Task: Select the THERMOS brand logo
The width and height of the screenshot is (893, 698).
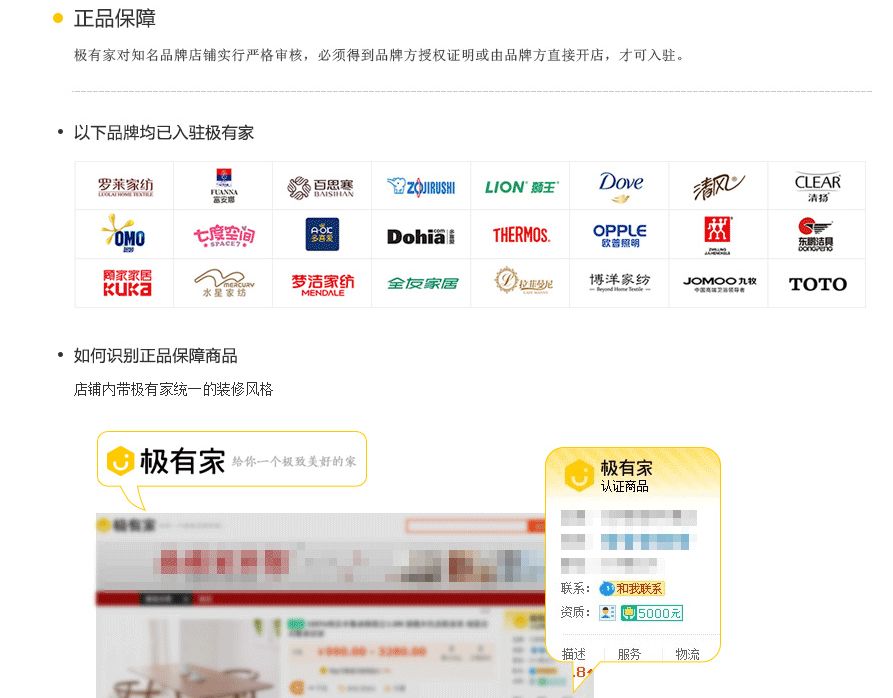Action: [521, 235]
